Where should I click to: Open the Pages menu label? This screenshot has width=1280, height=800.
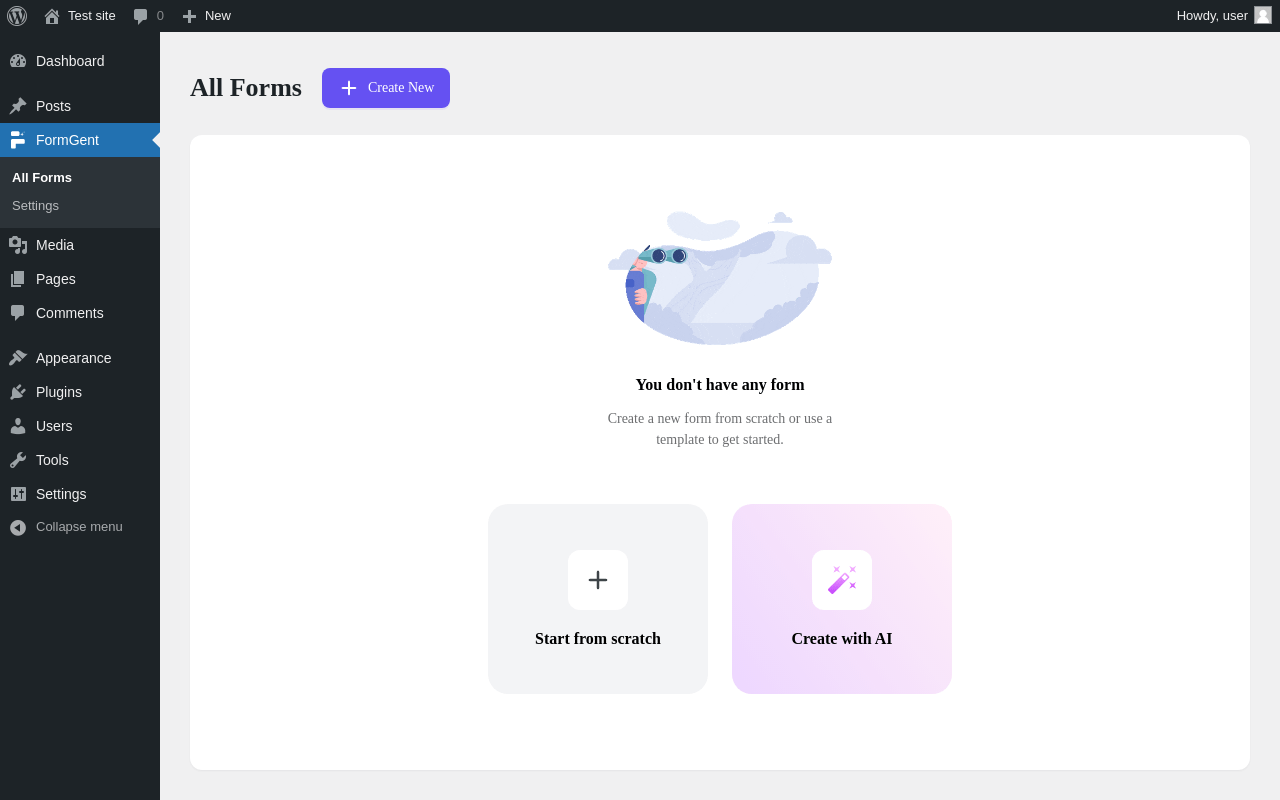[x=56, y=279]
